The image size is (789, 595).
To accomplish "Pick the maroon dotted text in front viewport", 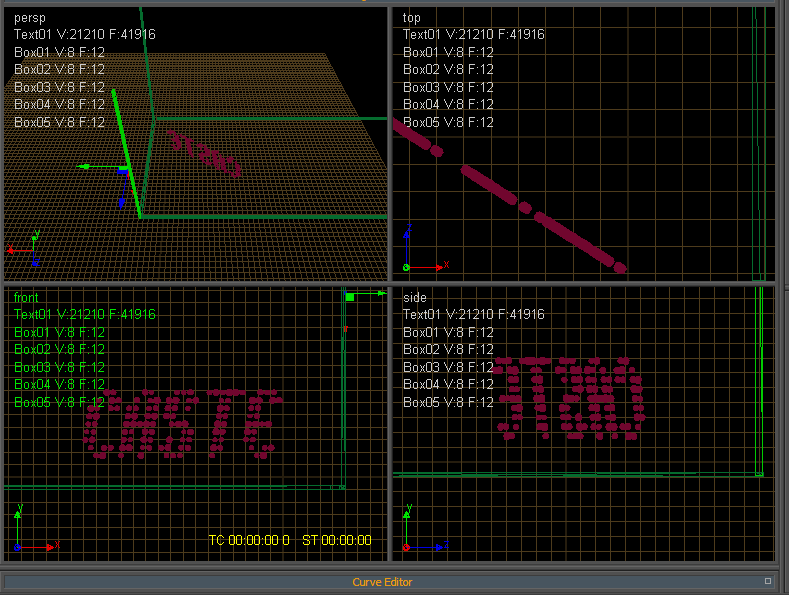I will (183, 423).
